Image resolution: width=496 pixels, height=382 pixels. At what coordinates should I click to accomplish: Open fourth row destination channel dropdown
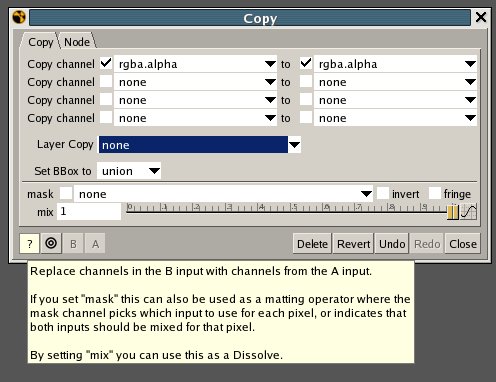pos(395,118)
